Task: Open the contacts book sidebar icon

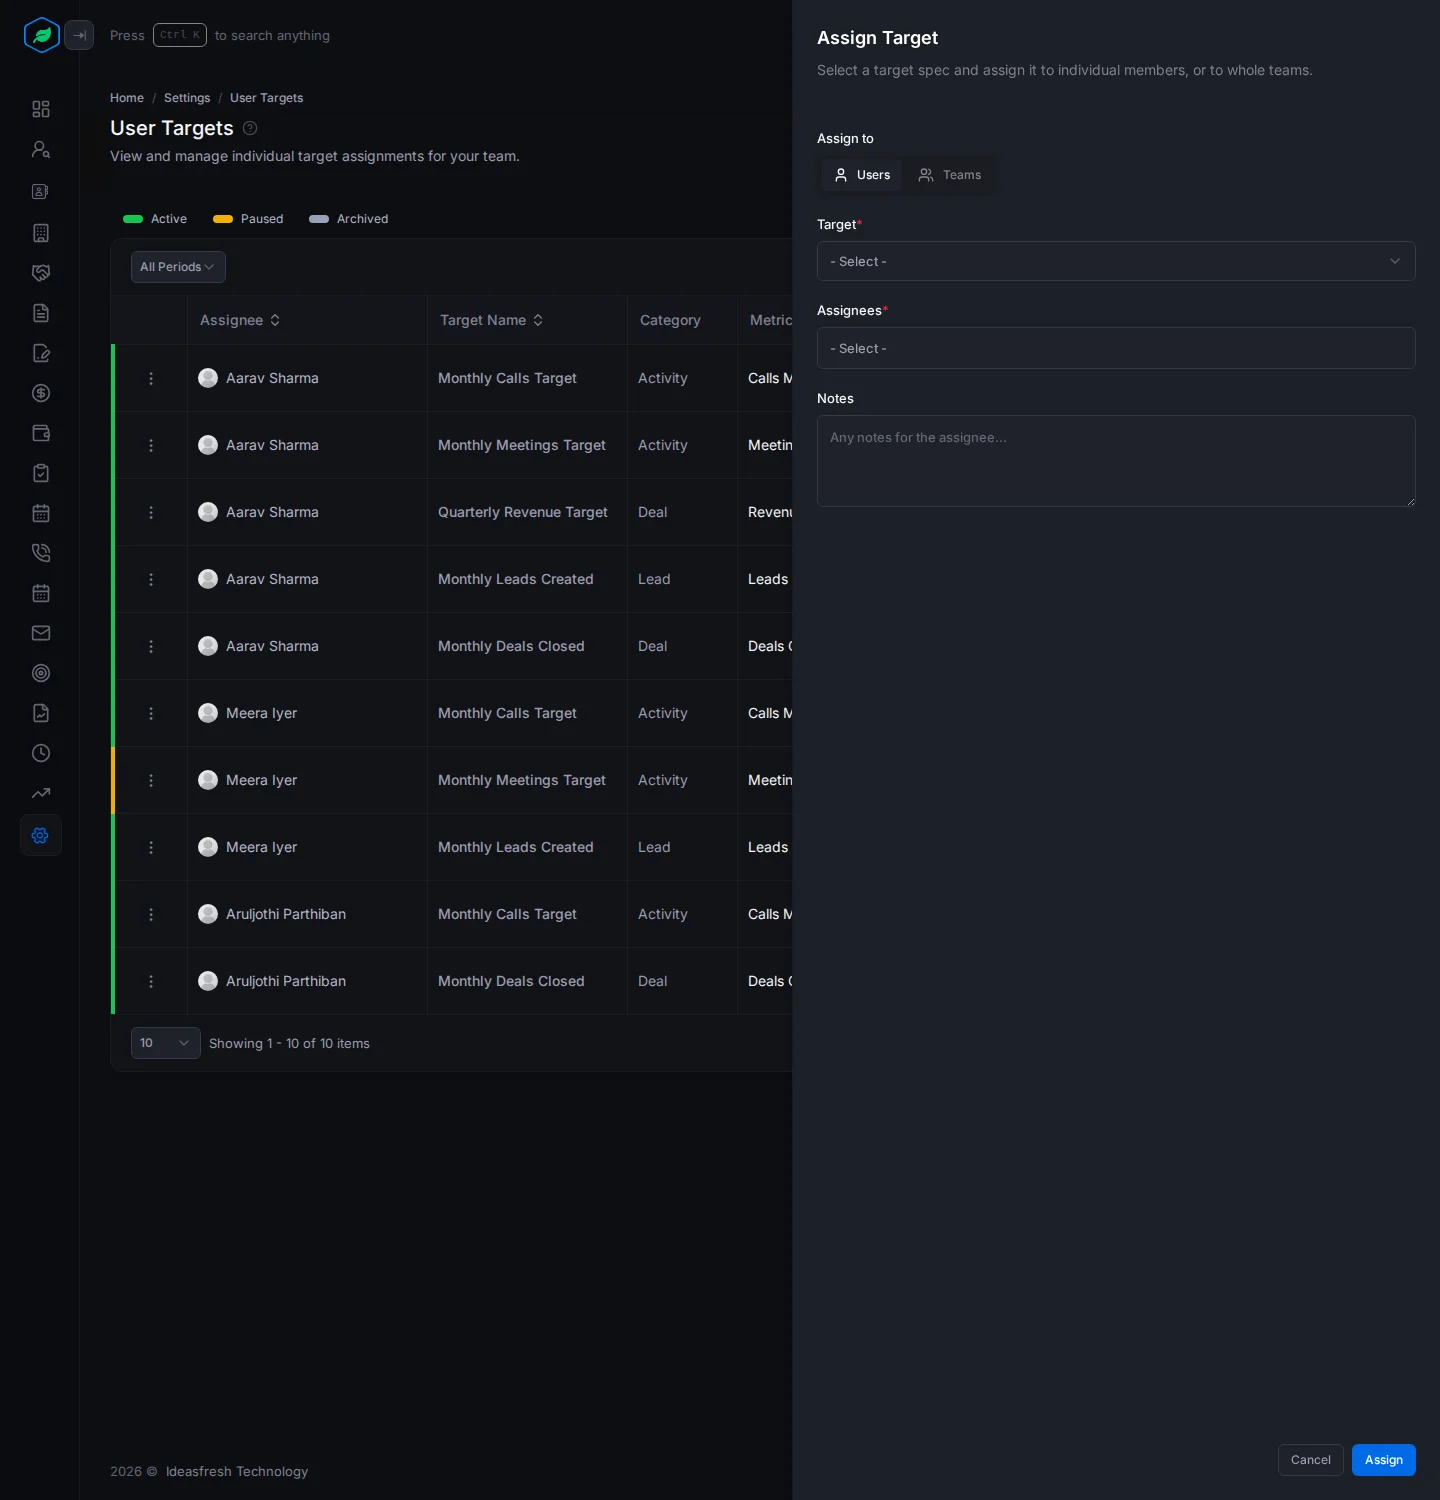Action: tap(41, 191)
